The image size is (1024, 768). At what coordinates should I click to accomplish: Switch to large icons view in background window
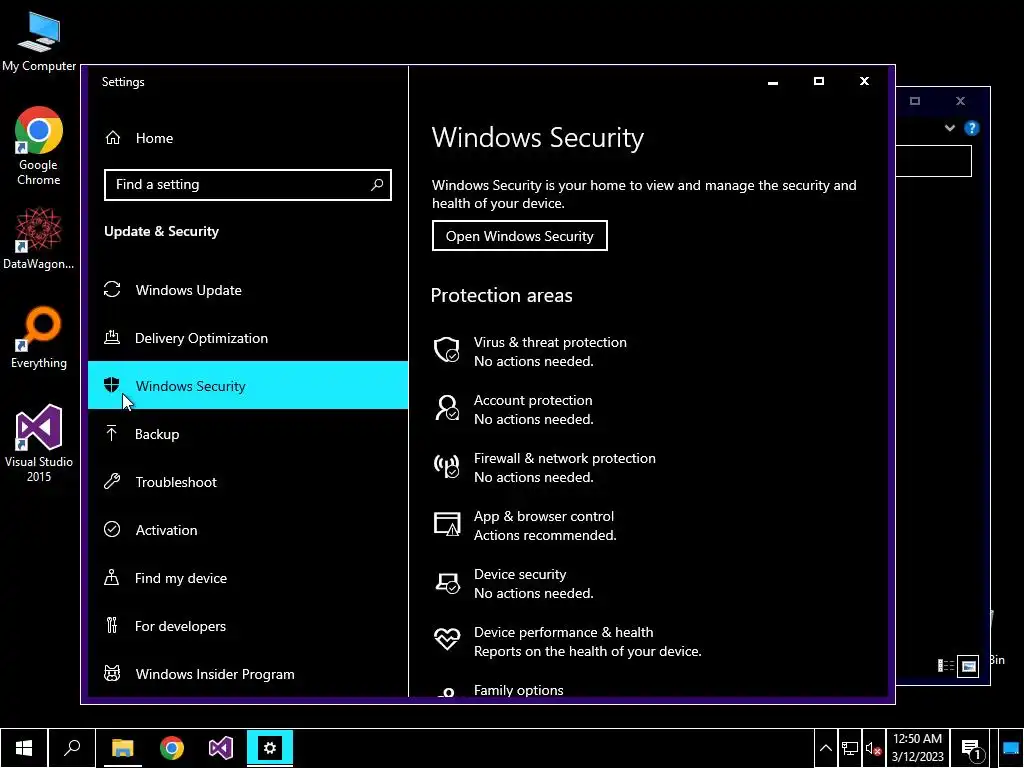click(x=968, y=666)
